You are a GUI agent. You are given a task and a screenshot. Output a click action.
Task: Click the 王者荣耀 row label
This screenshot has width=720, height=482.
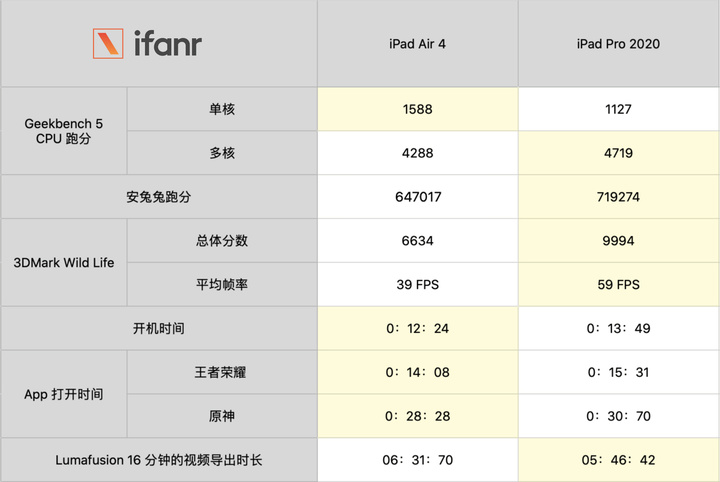pos(222,372)
